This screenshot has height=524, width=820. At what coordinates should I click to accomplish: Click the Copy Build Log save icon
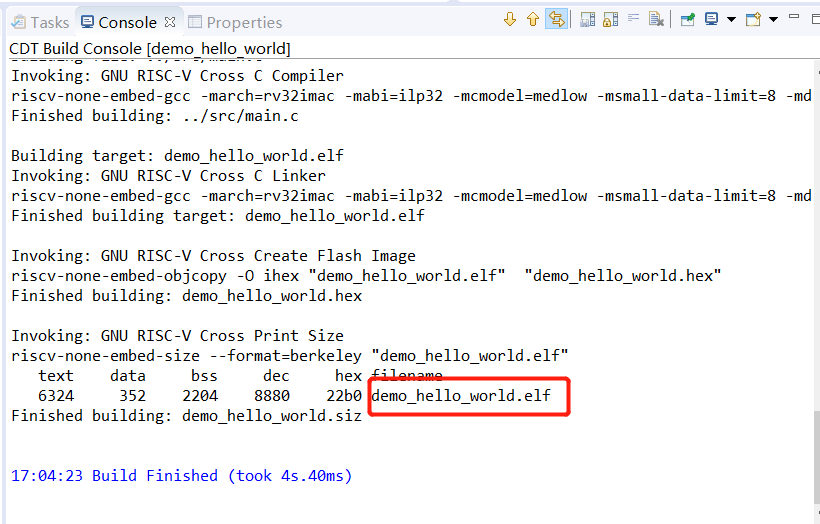point(588,20)
